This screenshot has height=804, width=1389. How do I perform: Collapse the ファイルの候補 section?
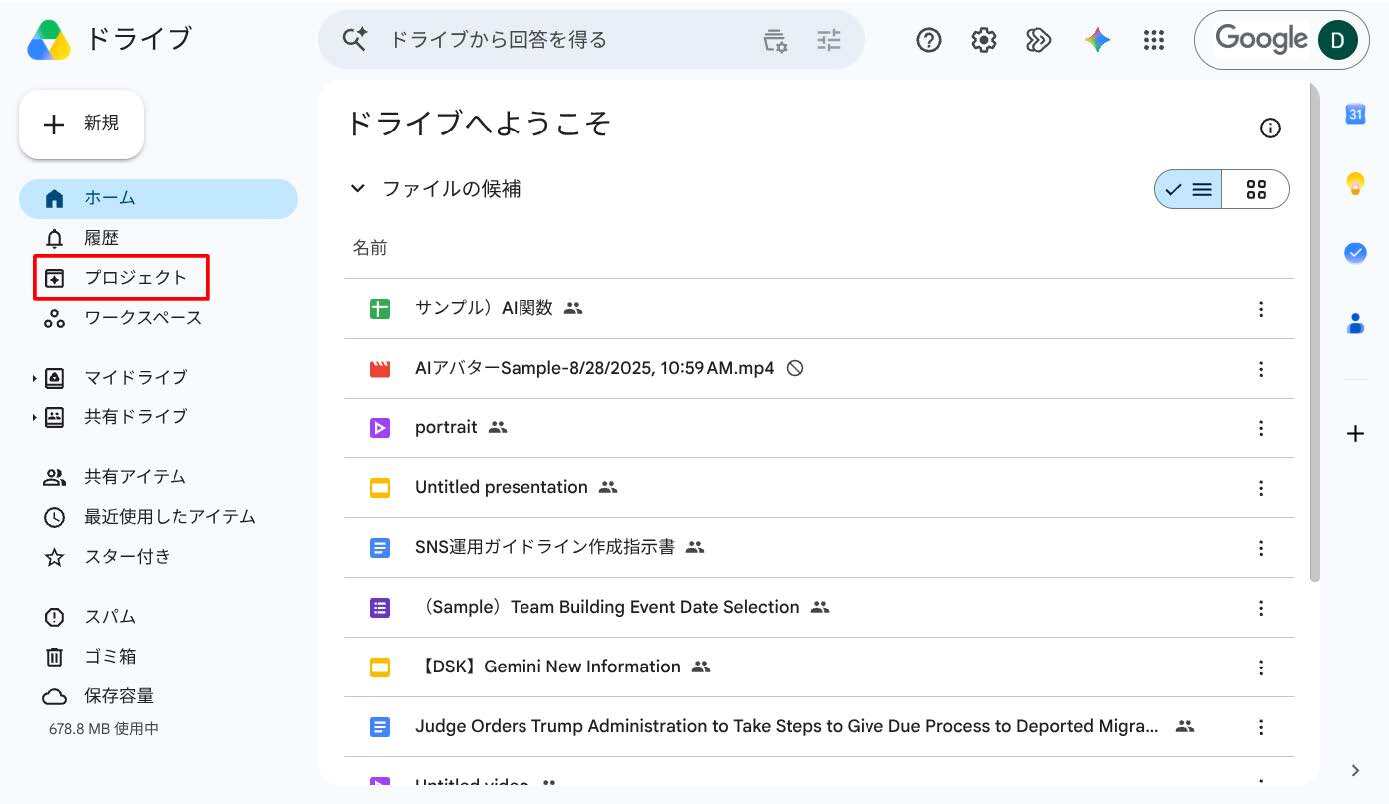357,188
